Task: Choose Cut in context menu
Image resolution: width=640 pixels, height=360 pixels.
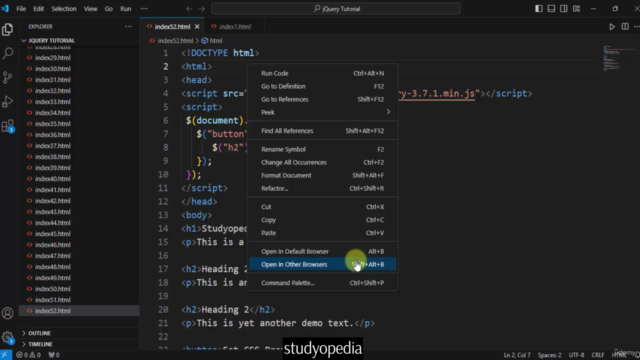Action: click(x=322, y=207)
